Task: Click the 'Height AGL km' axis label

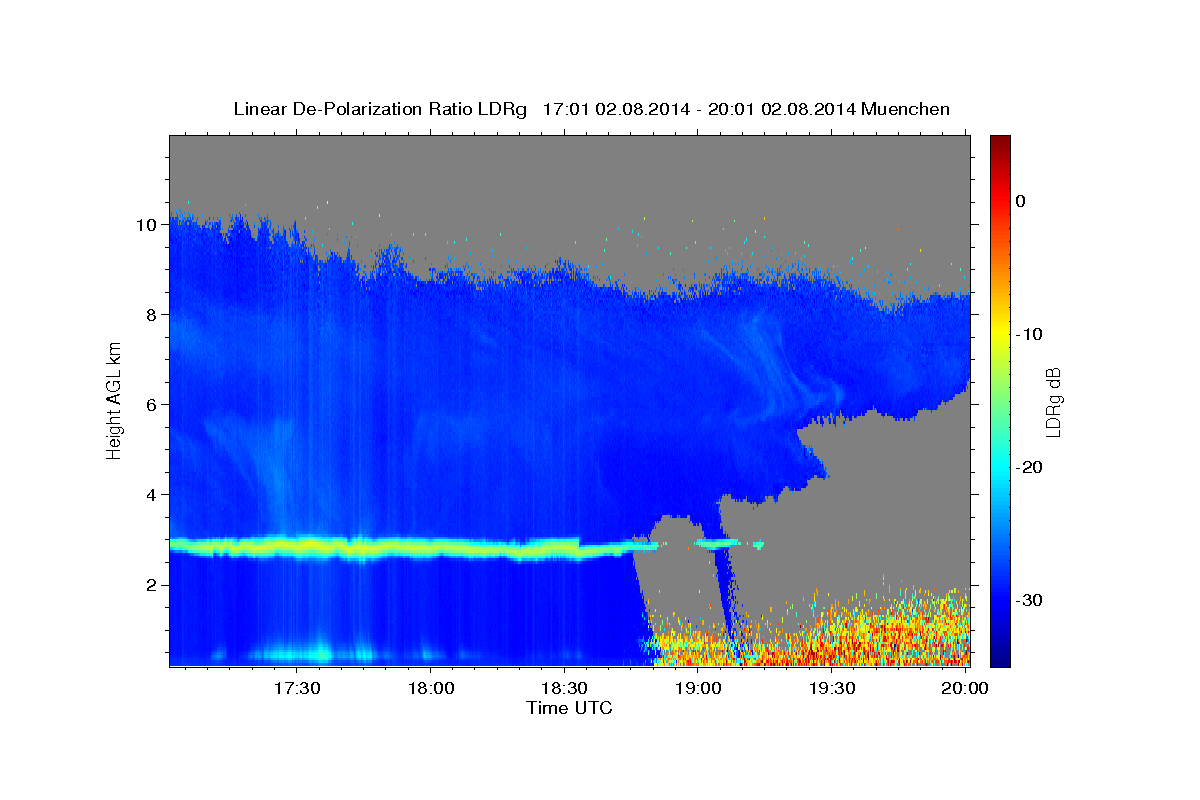Action: pos(115,400)
